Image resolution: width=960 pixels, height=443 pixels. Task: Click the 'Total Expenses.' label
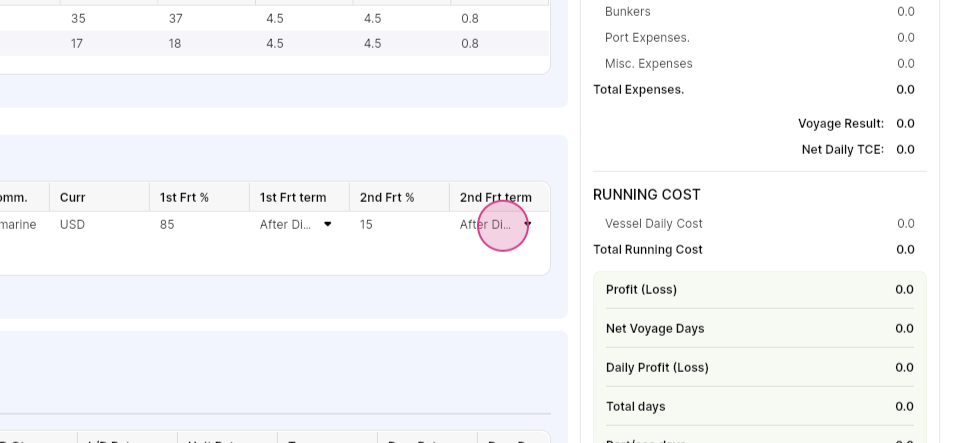point(639,89)
